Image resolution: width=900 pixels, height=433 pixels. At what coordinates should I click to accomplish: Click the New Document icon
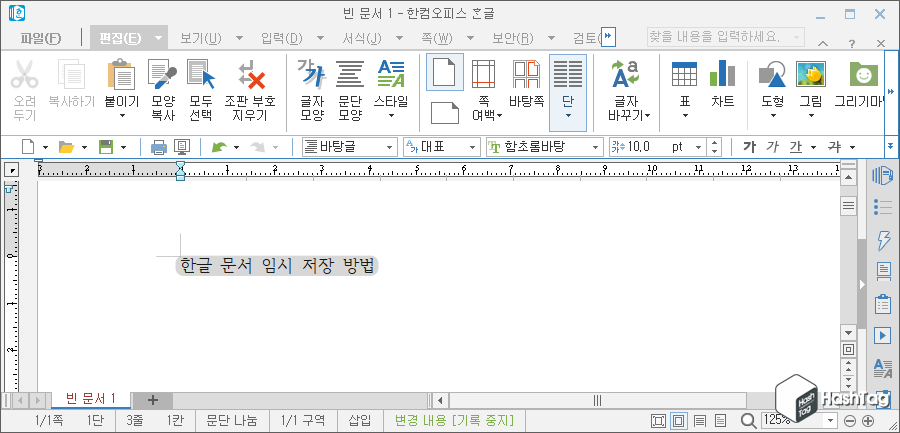(x=28, y=148)
